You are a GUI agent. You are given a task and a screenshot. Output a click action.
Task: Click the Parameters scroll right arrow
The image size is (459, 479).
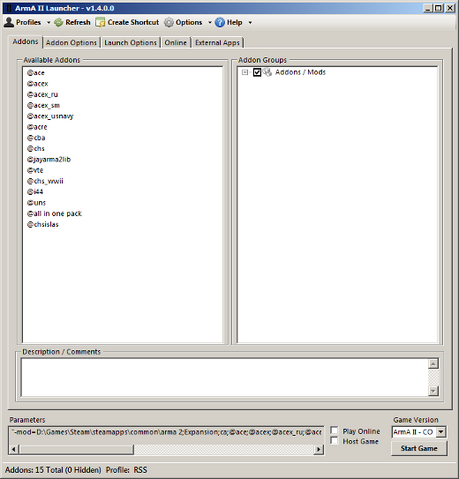[319, 449]
